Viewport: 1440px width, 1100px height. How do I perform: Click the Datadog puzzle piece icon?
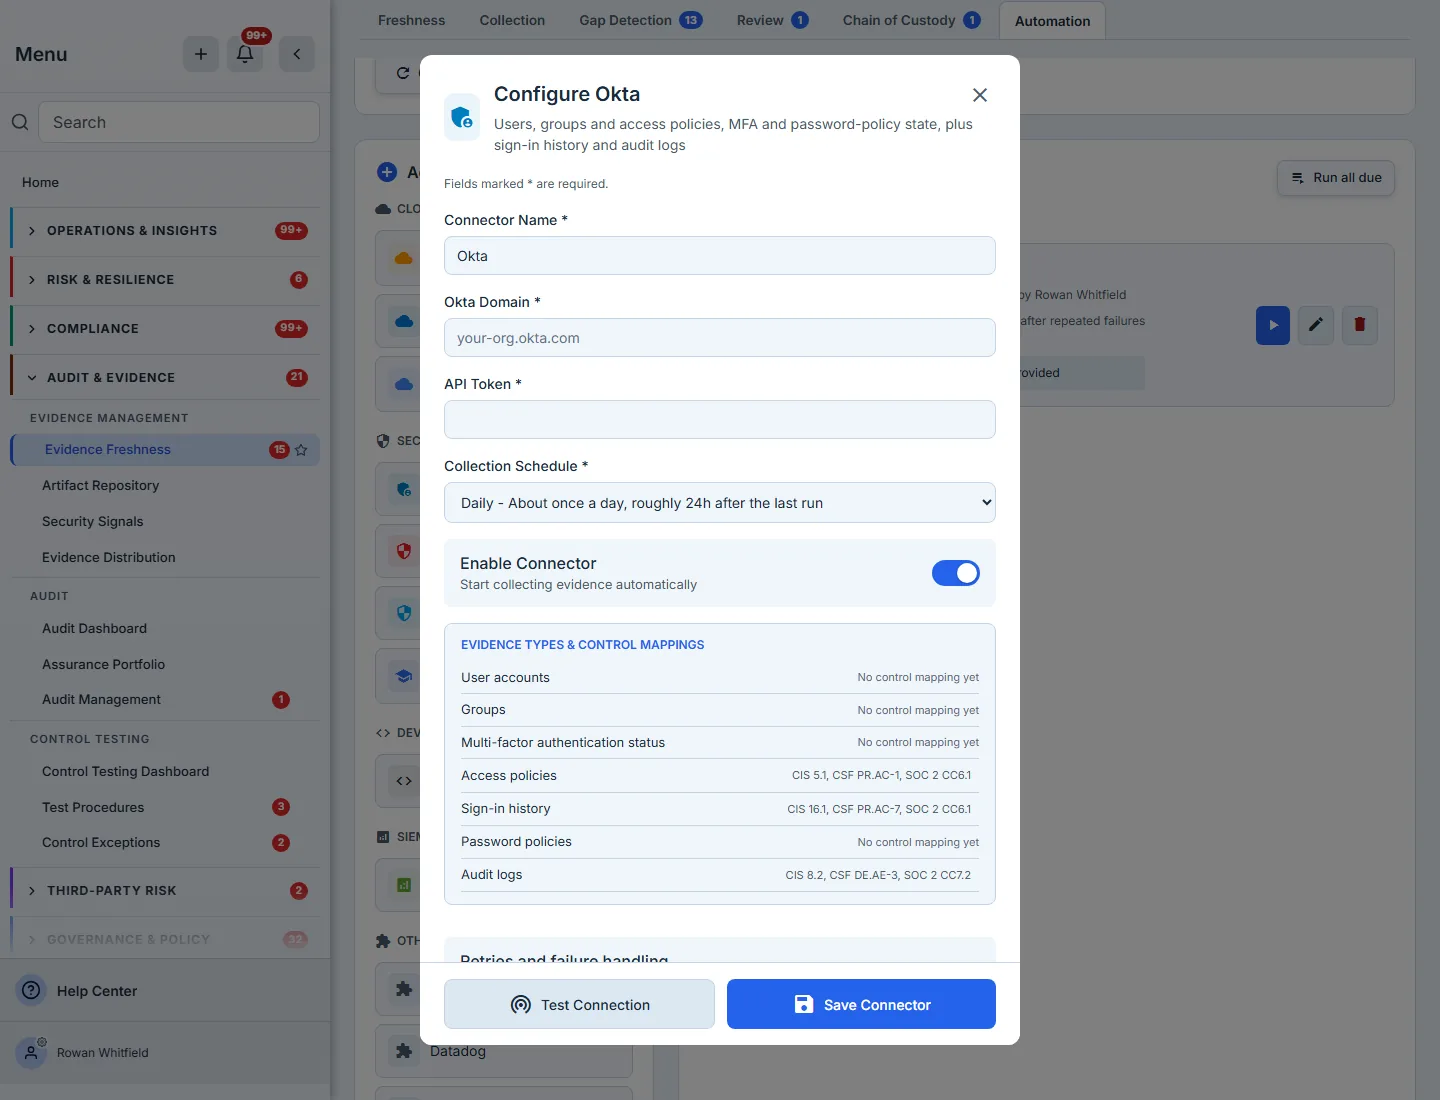point(404,1051)
